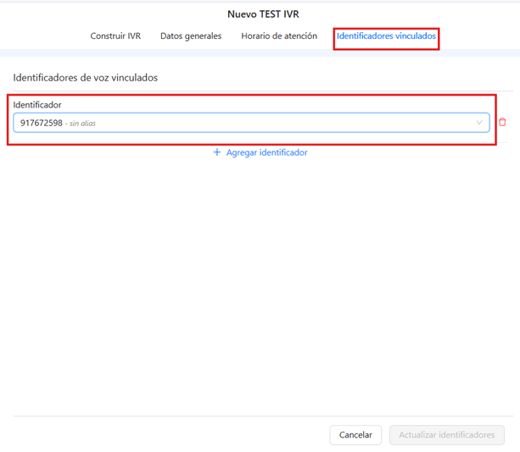Delete the 917672598 identifier with trash icon
Screen dimensions: 520x452
click(502, 122)
